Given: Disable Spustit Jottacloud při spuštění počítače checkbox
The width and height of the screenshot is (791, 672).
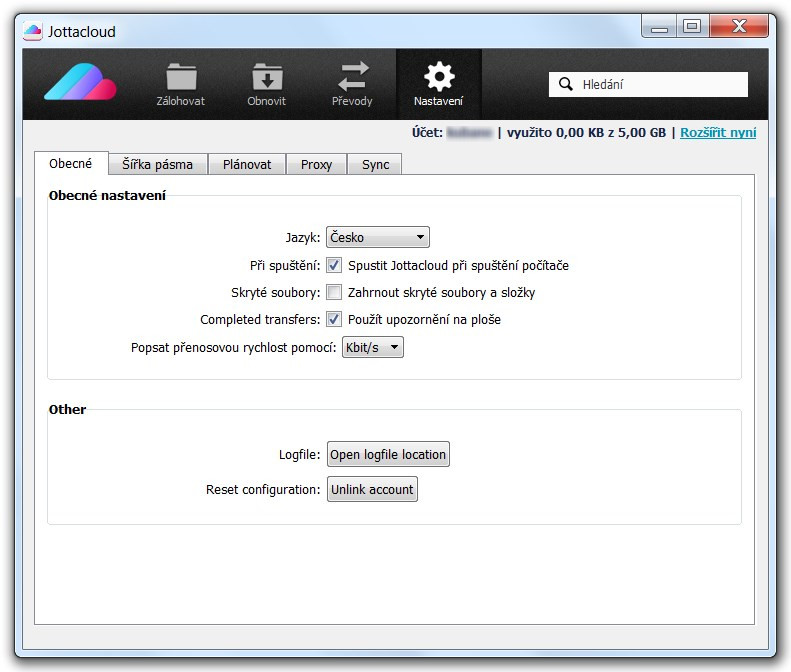Looking at the screenshot, I should (x=334, y=265).
